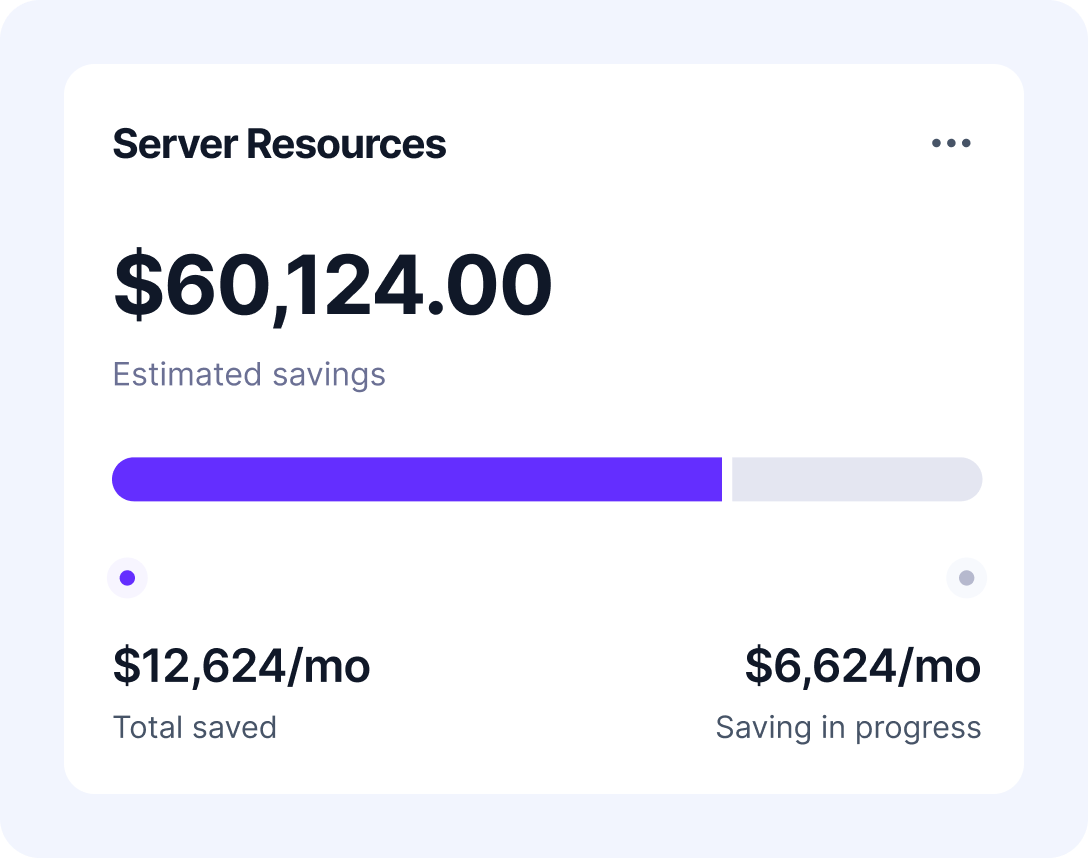Screen dimensions: 1088x858
Task: Select the Total saved label
Action: click(194, 727)
